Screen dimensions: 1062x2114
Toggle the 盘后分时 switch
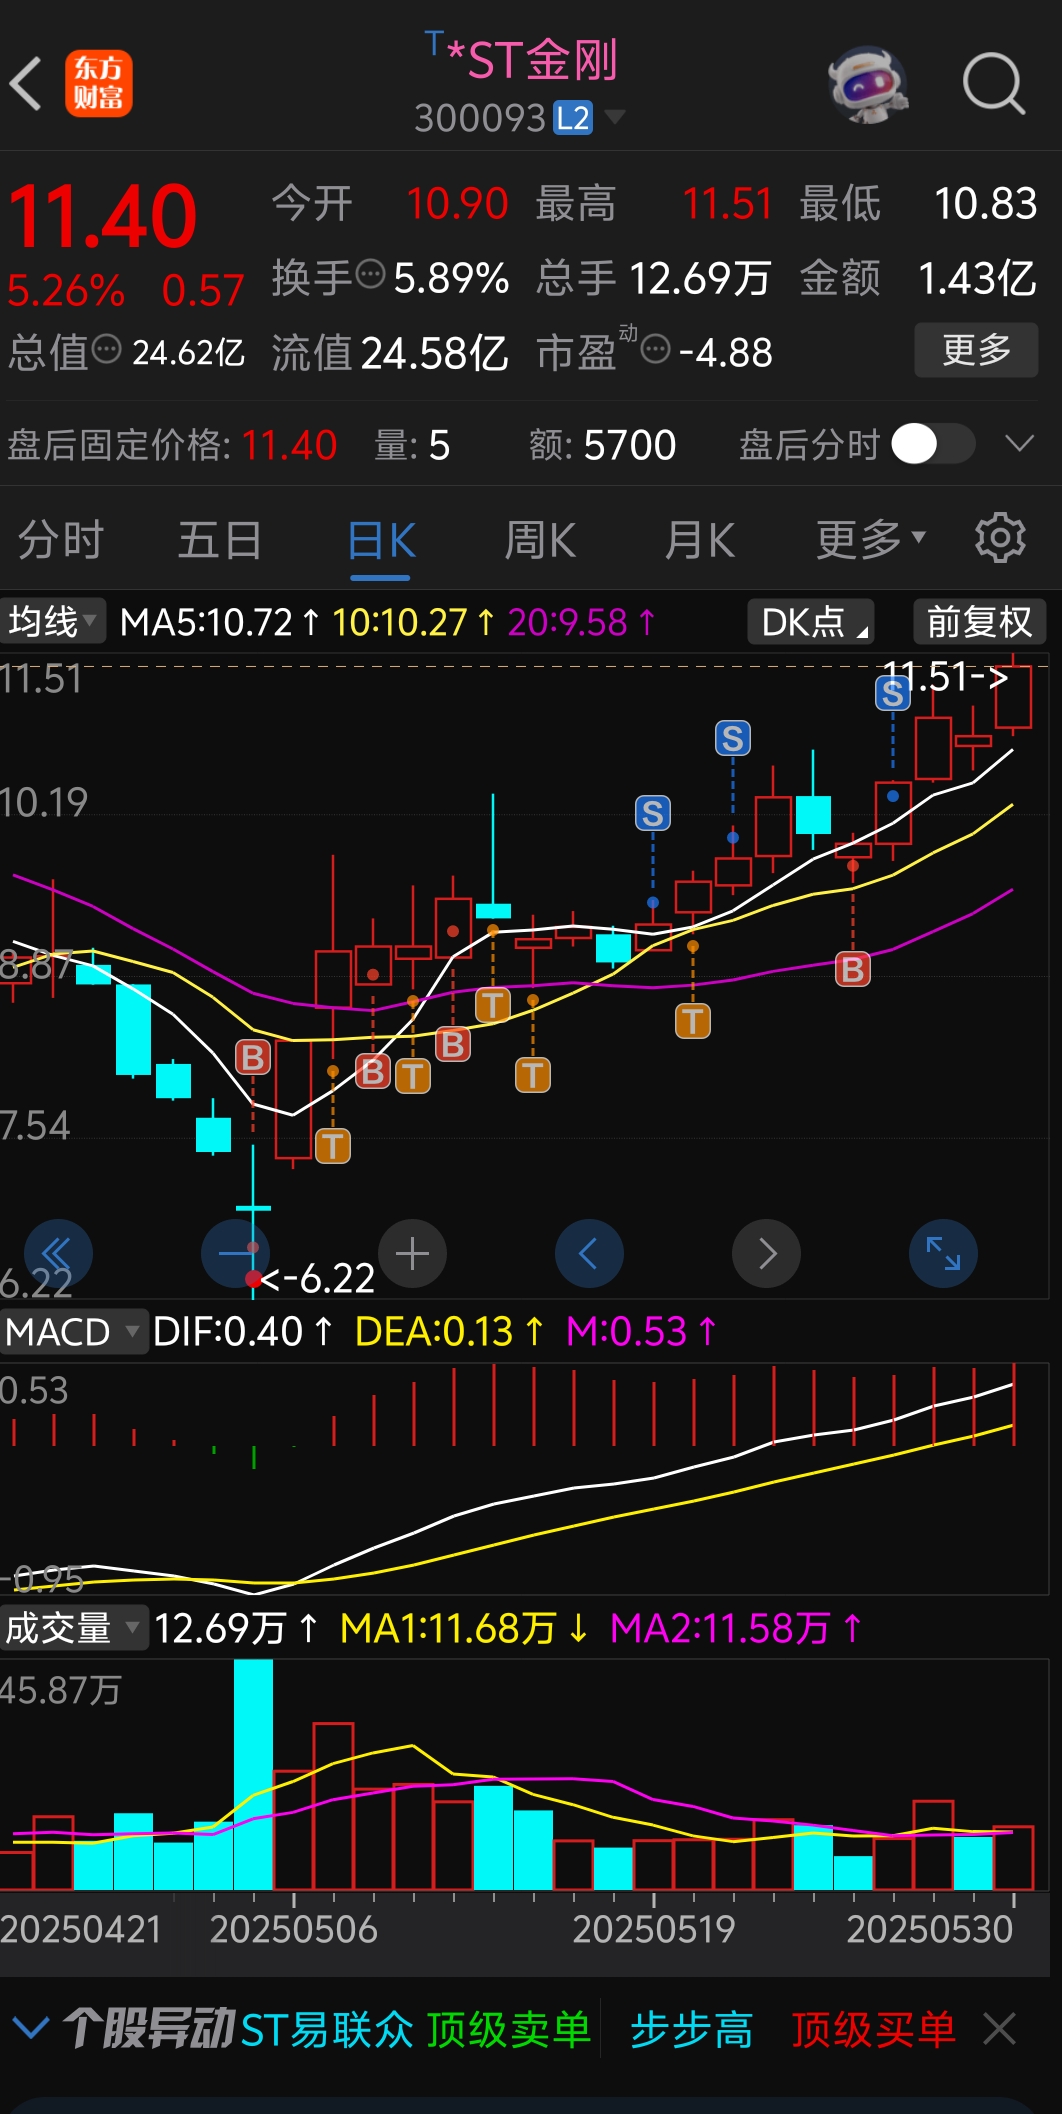point(933,444)
